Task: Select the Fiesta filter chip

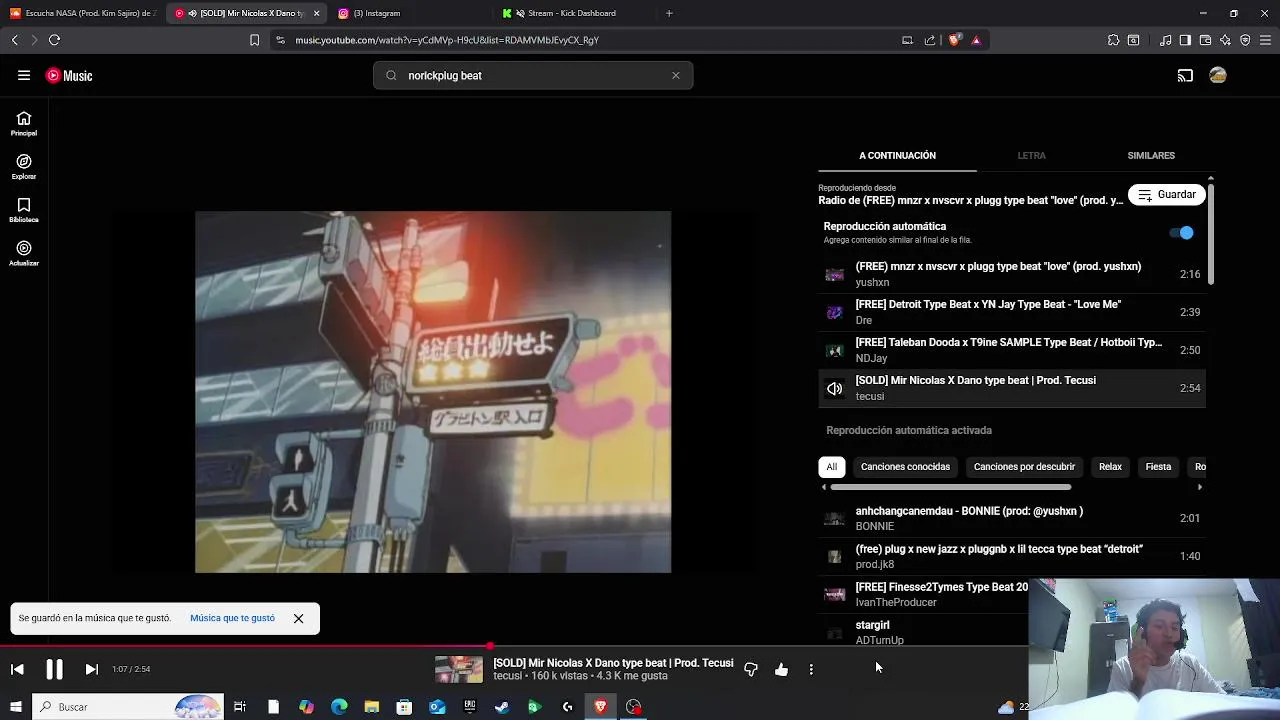Action: [1158, 466]
